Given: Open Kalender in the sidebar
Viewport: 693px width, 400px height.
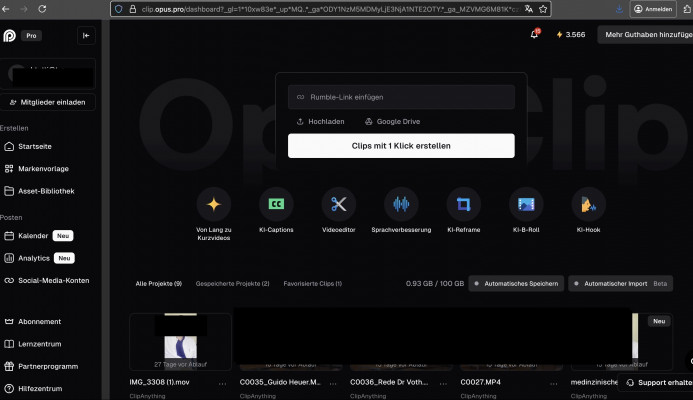Looking at the screenshot, I should (33, 236).
